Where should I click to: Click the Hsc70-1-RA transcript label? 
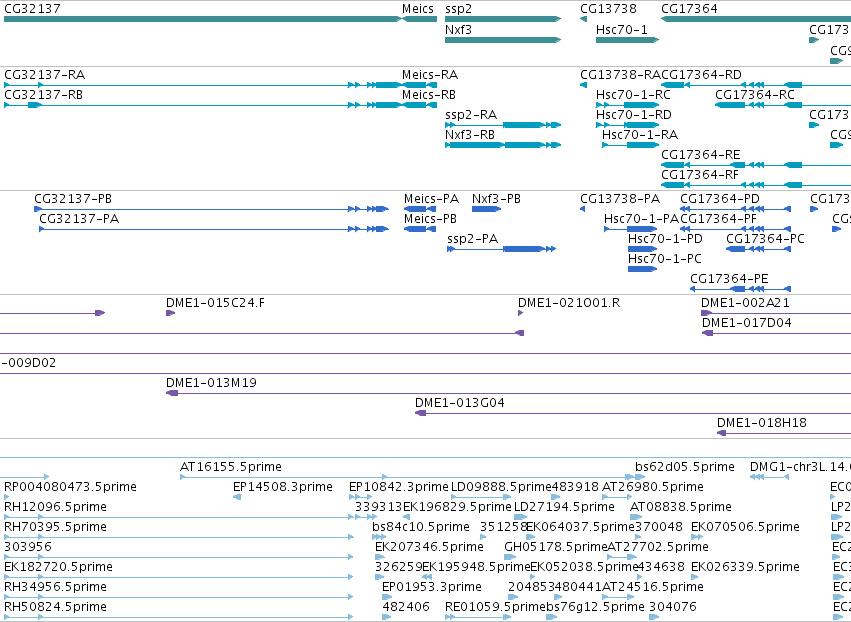coord(640,135)
